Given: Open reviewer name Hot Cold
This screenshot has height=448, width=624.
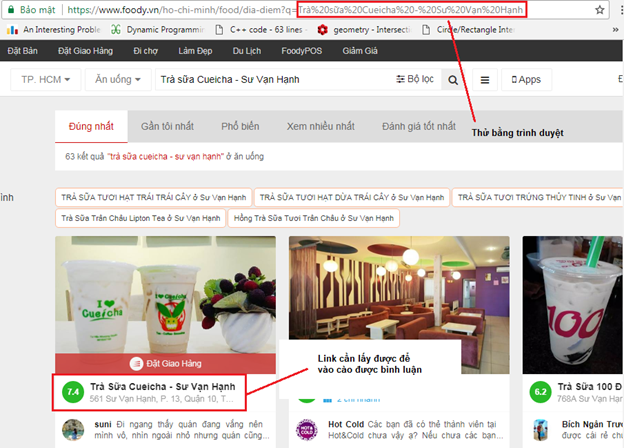Looking at the screenshot, I should point(346,424).
